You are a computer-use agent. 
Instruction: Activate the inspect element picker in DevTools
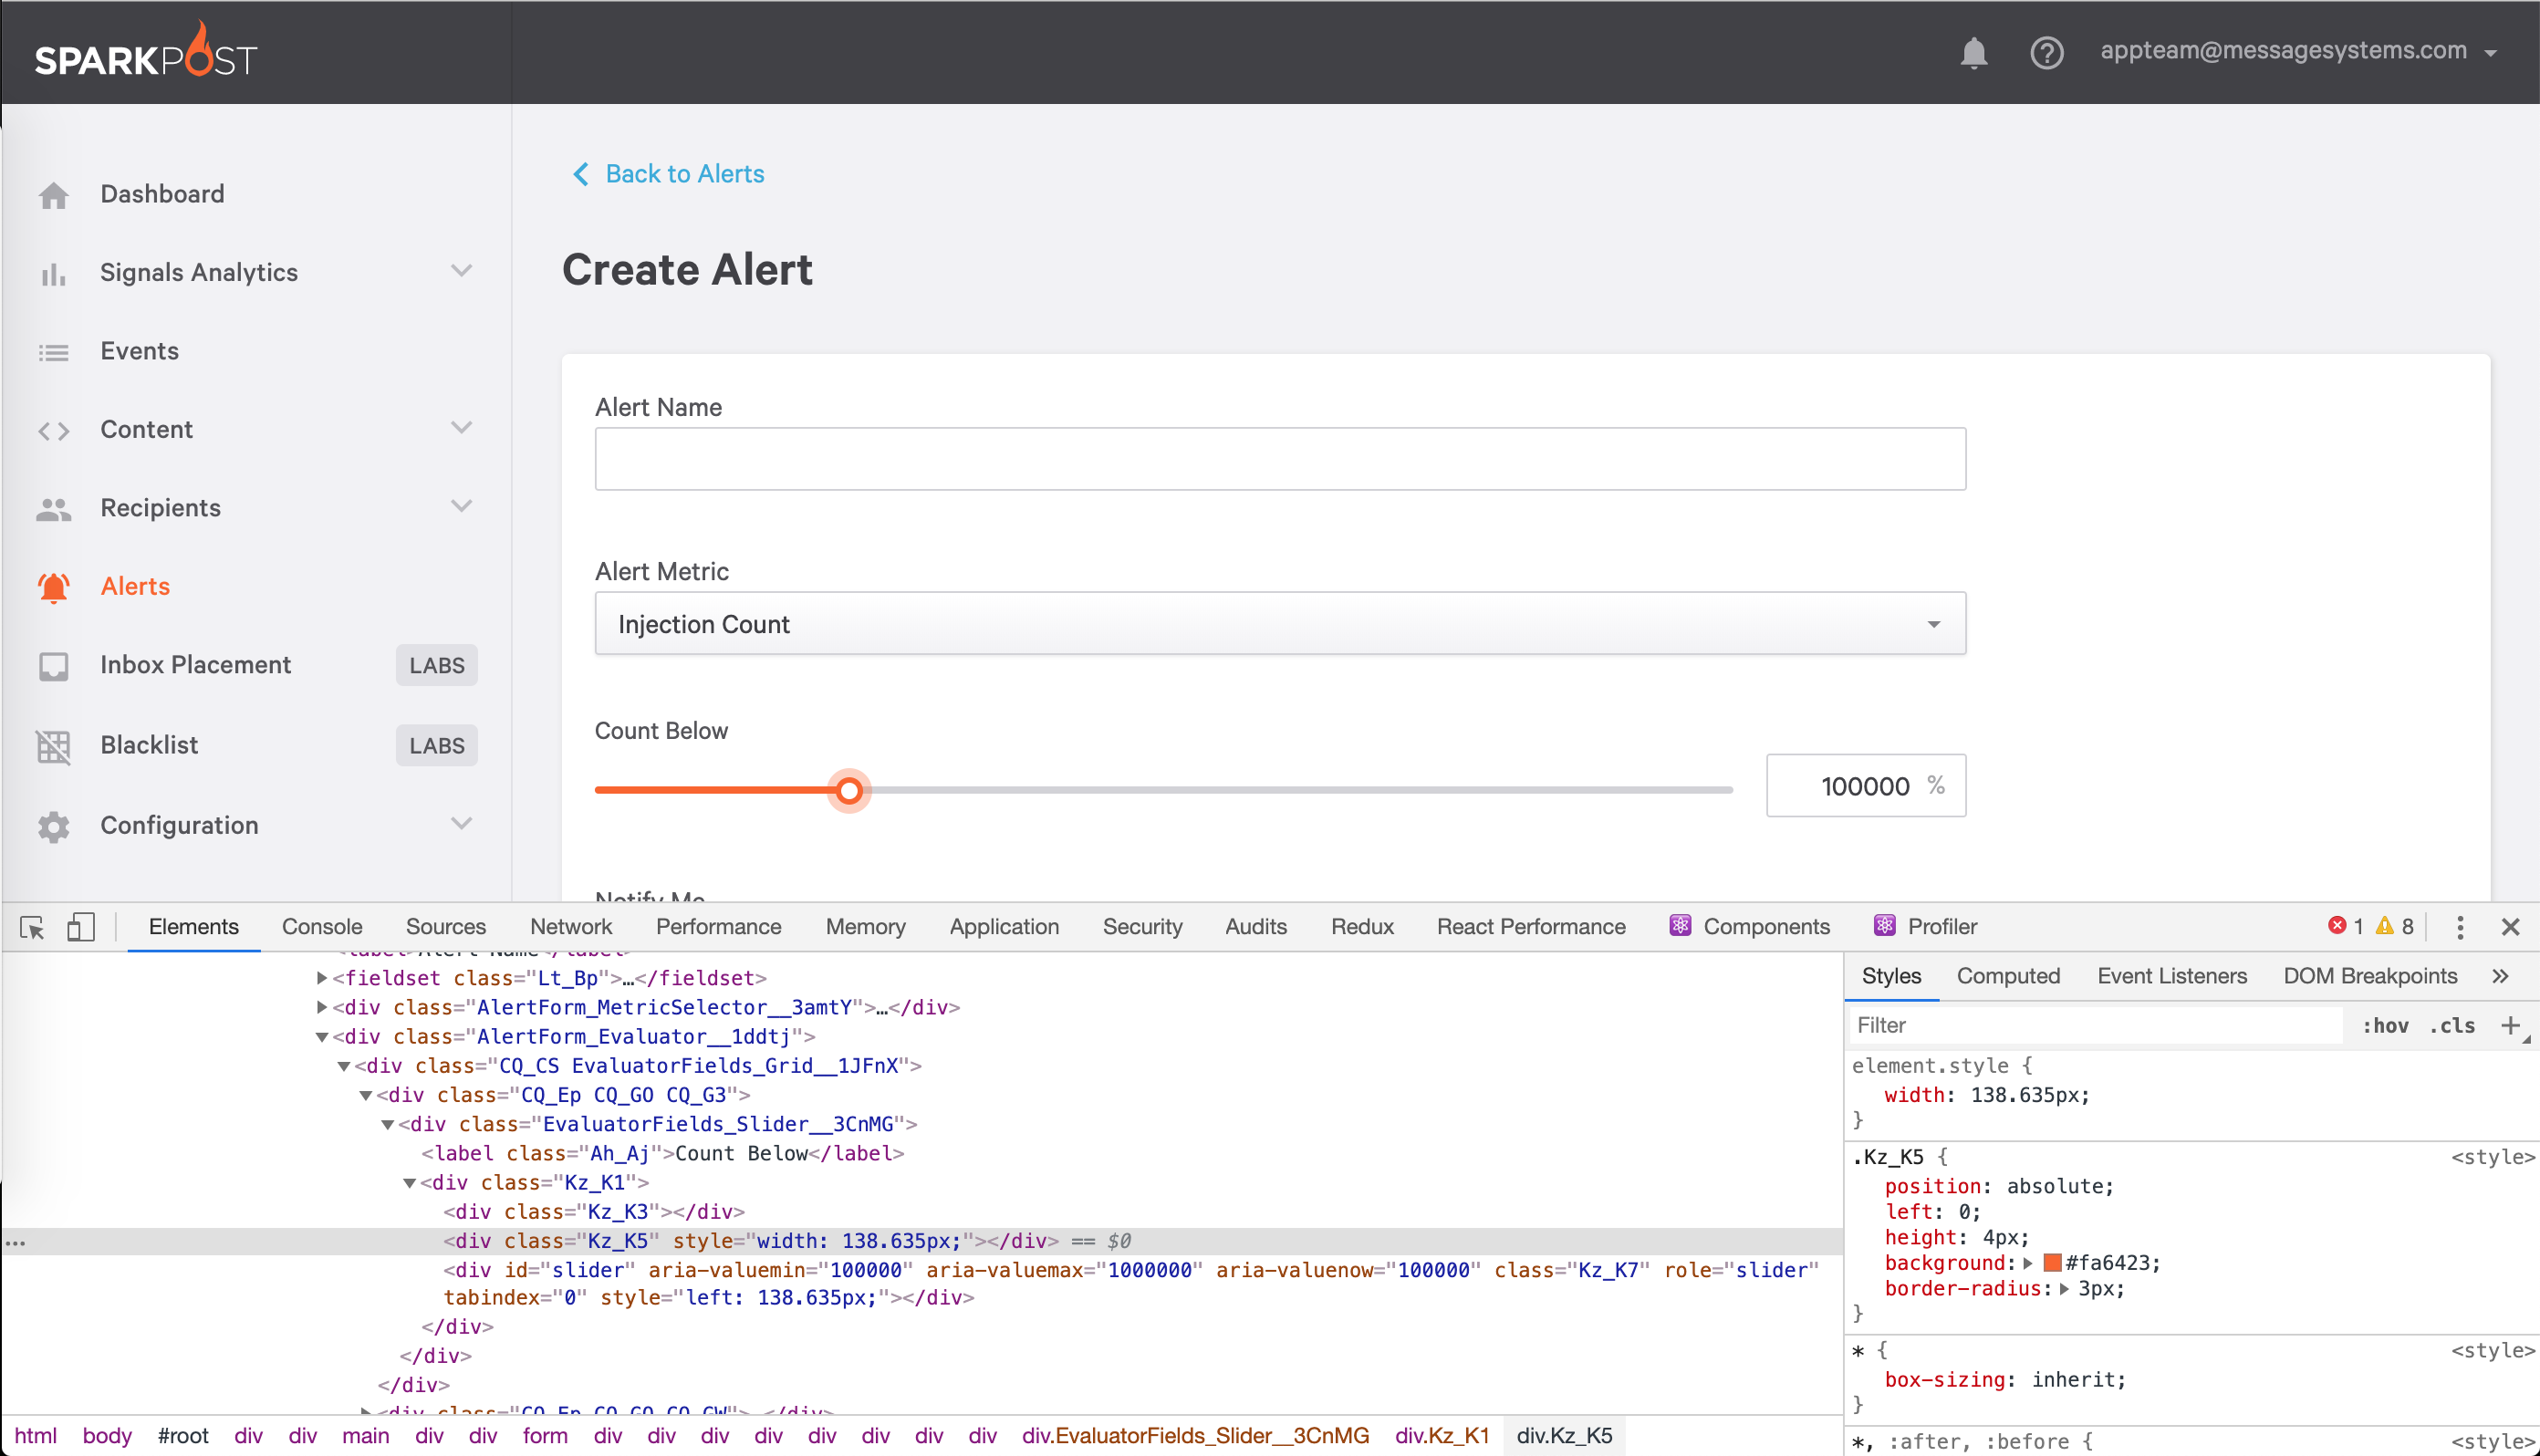pyautogui.click(x=31, y=927)
